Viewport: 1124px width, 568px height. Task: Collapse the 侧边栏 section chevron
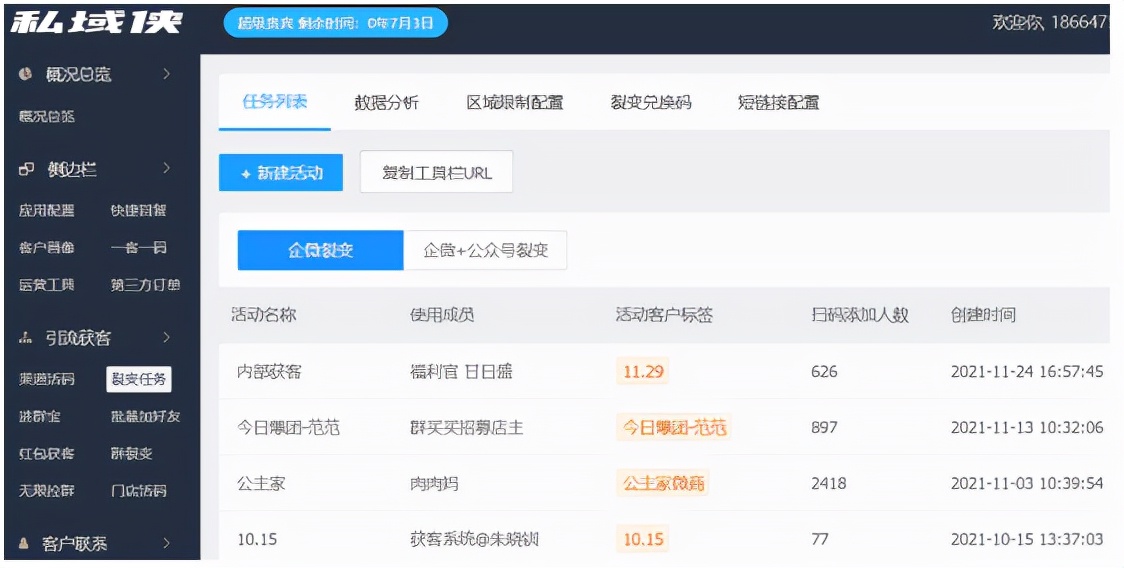167,169
